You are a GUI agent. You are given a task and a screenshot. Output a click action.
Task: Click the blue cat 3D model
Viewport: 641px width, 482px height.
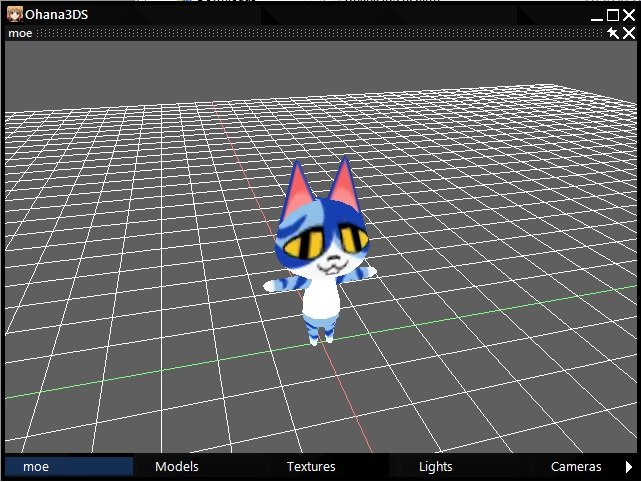(320, 251)
